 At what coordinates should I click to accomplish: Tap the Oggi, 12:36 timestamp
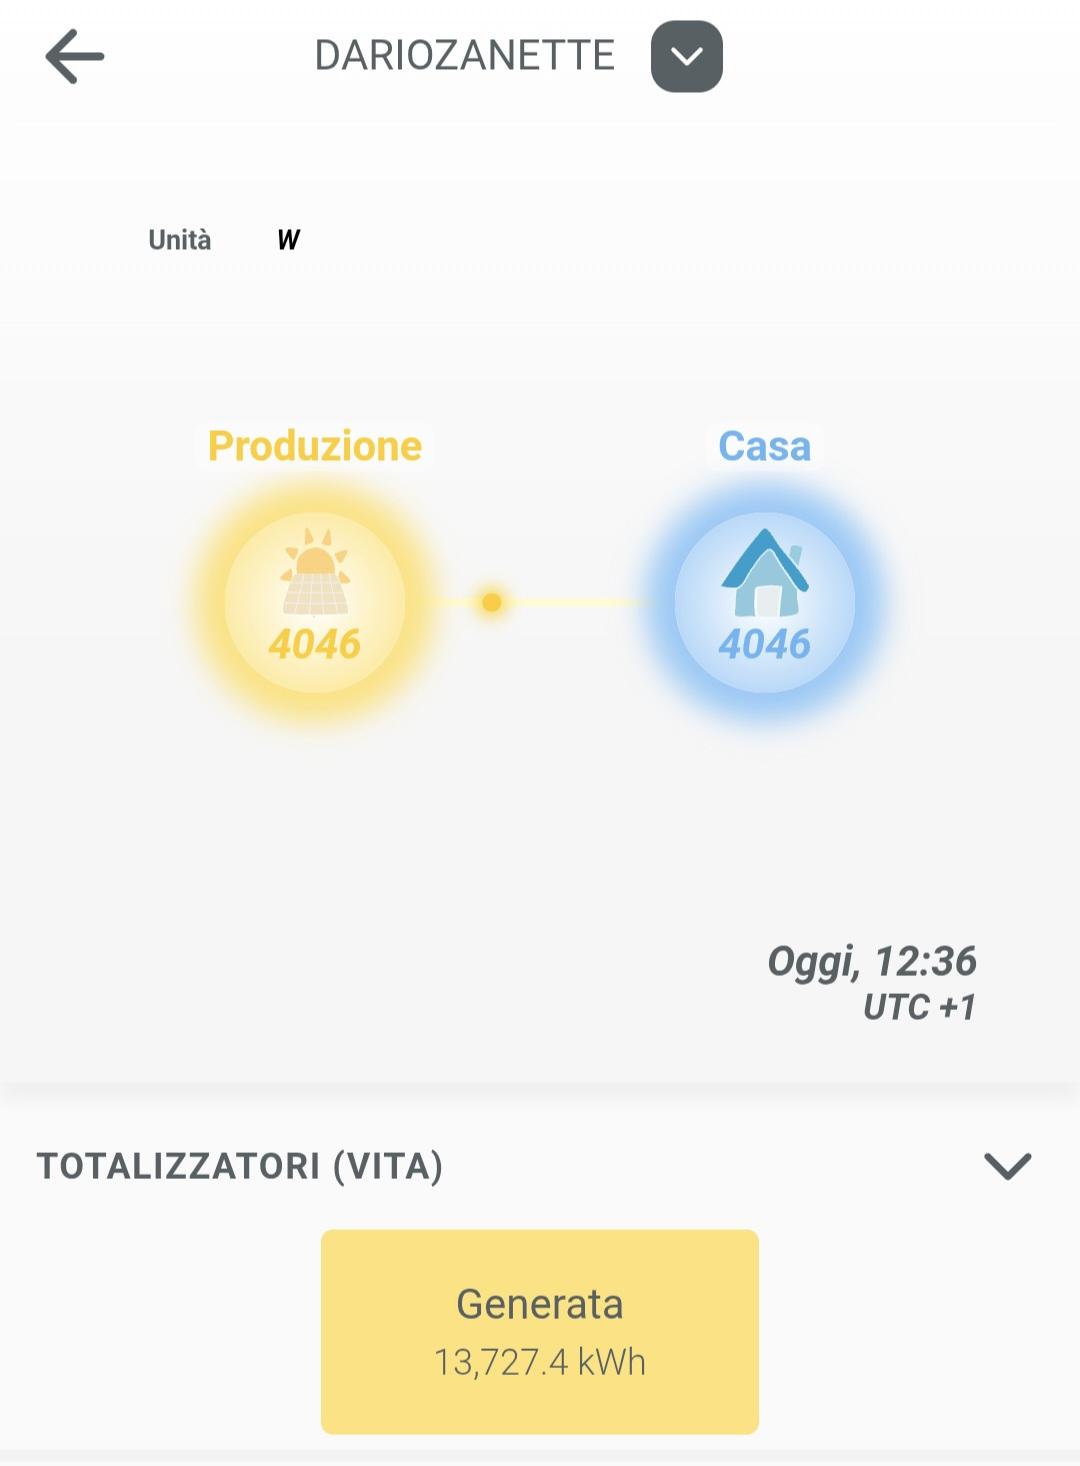point(871,961)
